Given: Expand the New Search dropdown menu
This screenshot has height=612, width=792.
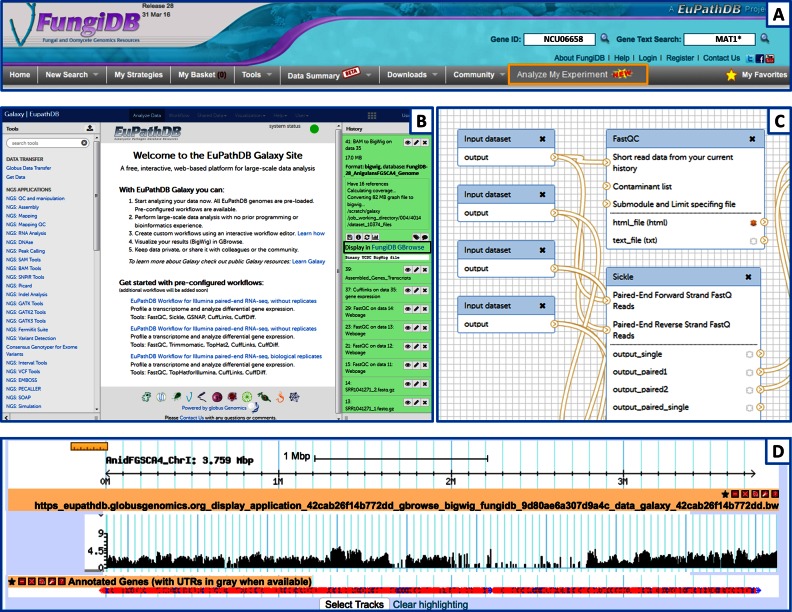Looking at the screenshot, I should click(72, 75).
